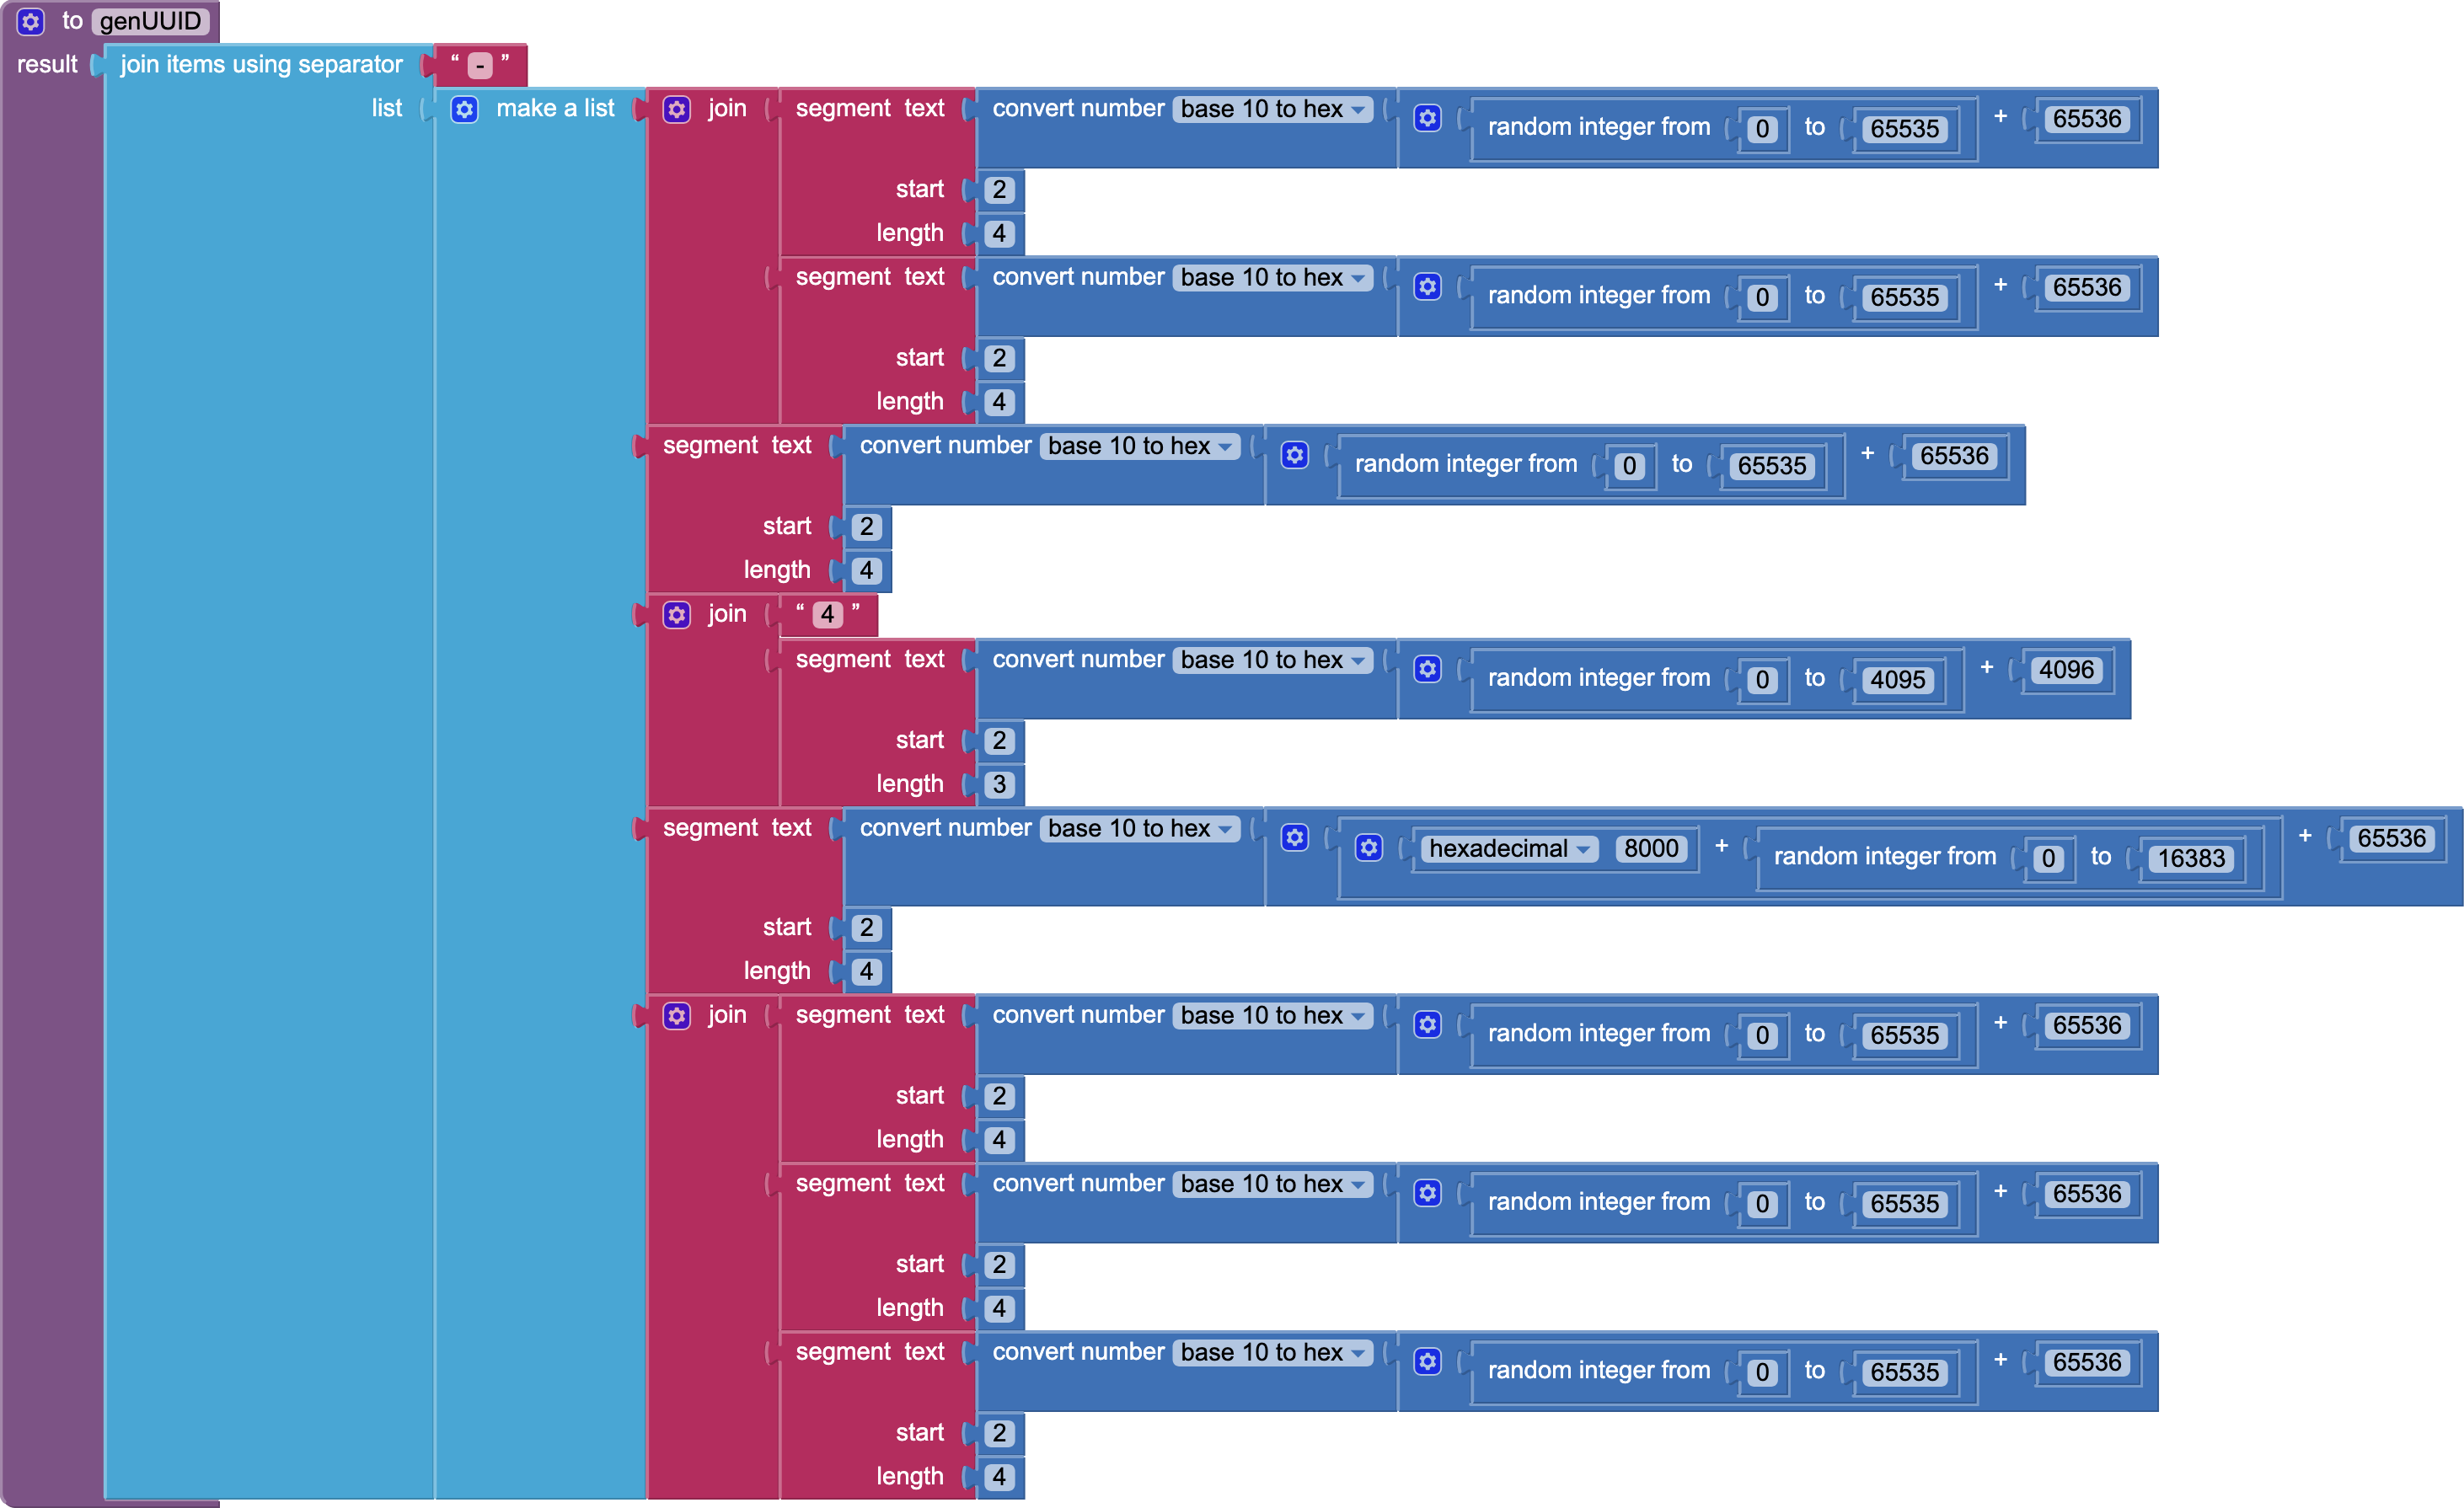Click the length value 3 field

999,785
